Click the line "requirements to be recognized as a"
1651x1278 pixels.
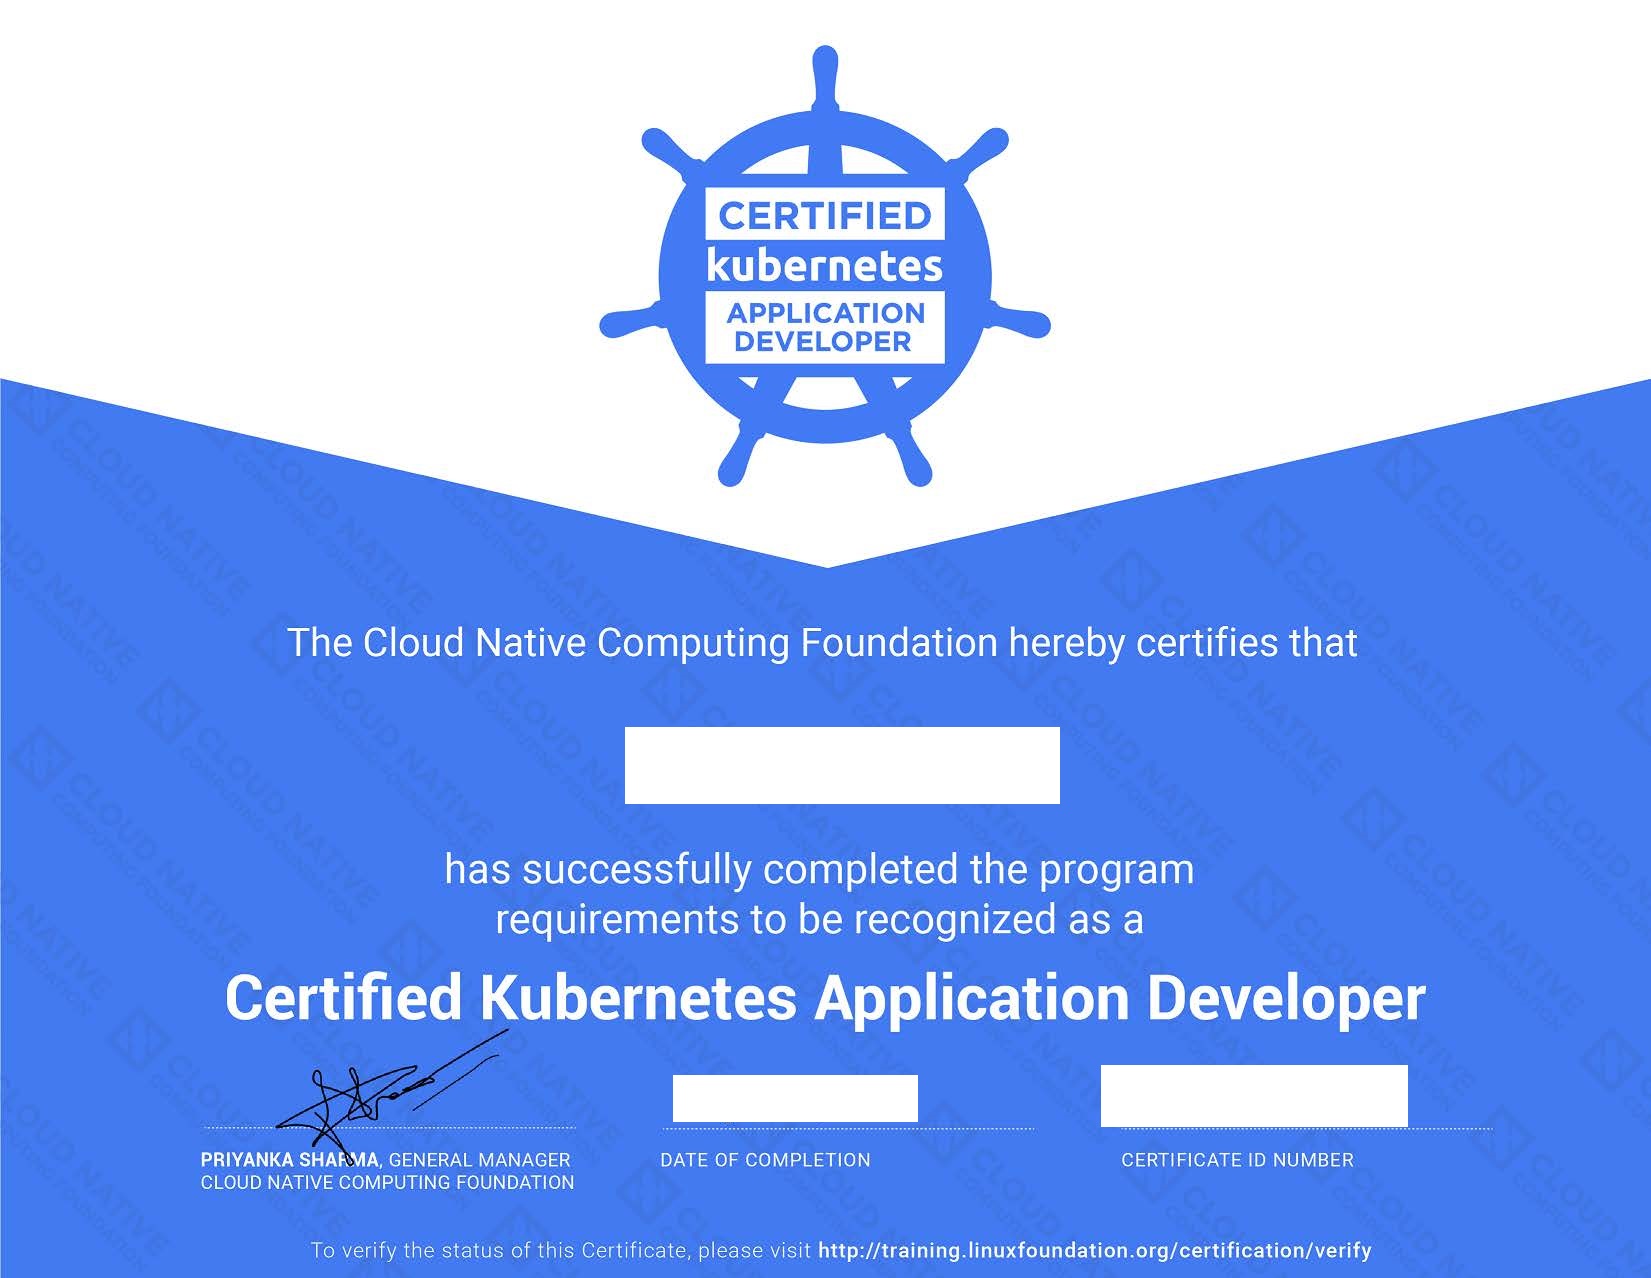(x=819, y=918)
